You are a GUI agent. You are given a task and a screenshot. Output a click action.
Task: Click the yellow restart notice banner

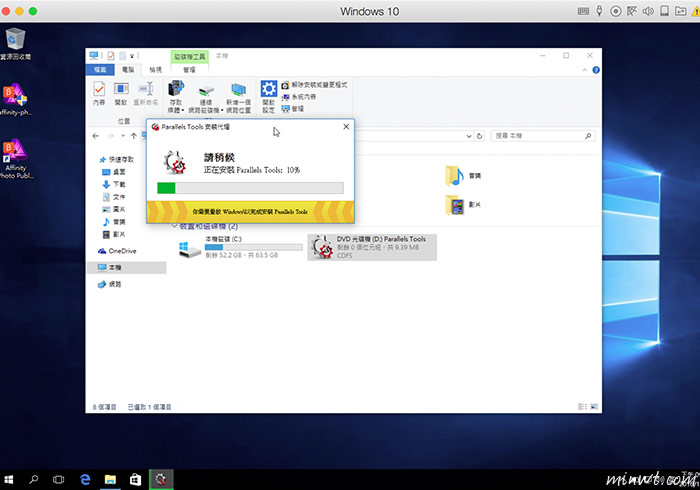[x=250, y=212]
